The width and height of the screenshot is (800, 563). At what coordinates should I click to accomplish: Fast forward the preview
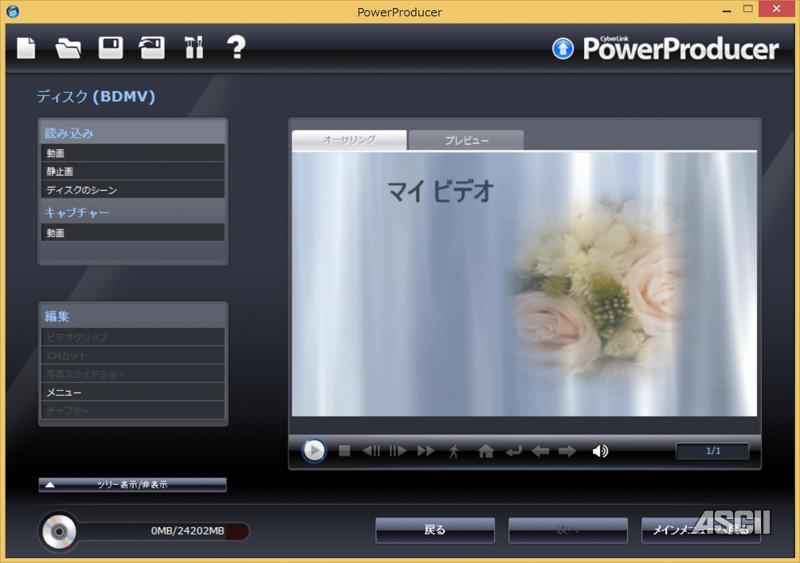pos(425,451)
